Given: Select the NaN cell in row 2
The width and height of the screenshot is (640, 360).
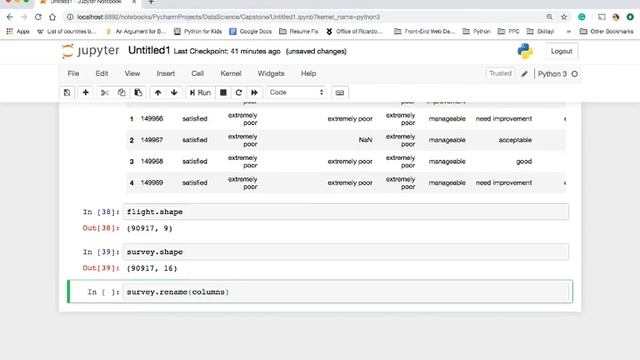Looking at the screenshot, I should [x=365, y=140].
